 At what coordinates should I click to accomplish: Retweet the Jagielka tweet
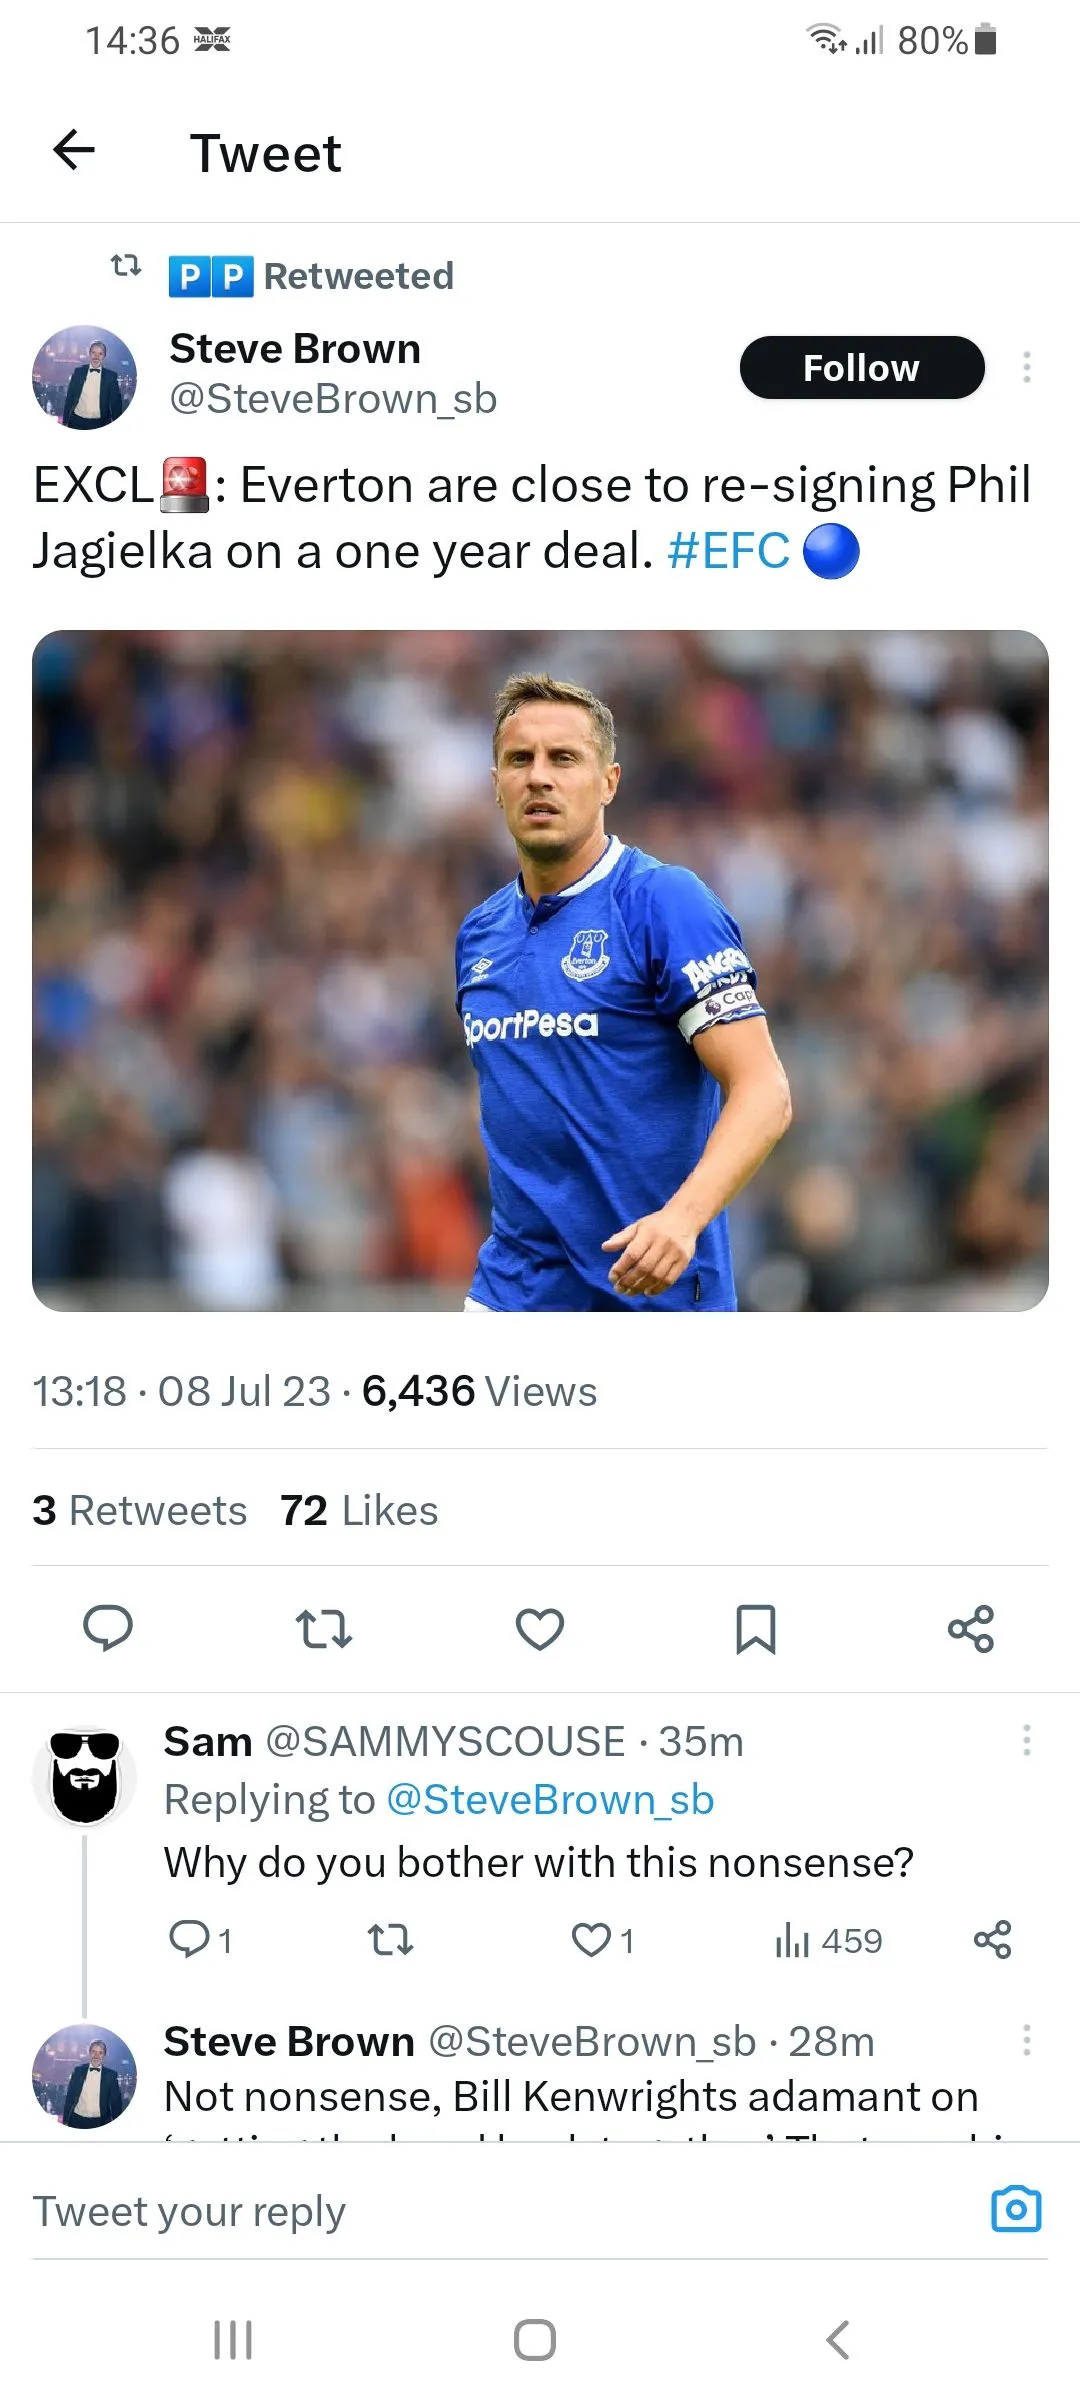324,1628
